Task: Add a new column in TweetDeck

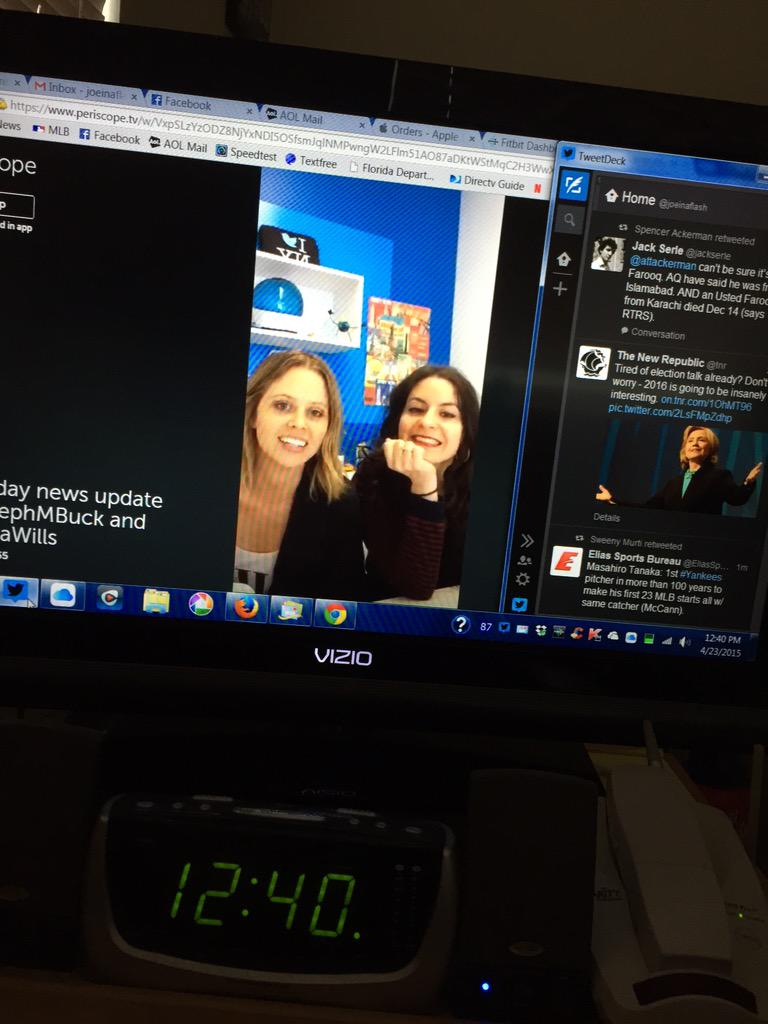Action: point(560,289)
